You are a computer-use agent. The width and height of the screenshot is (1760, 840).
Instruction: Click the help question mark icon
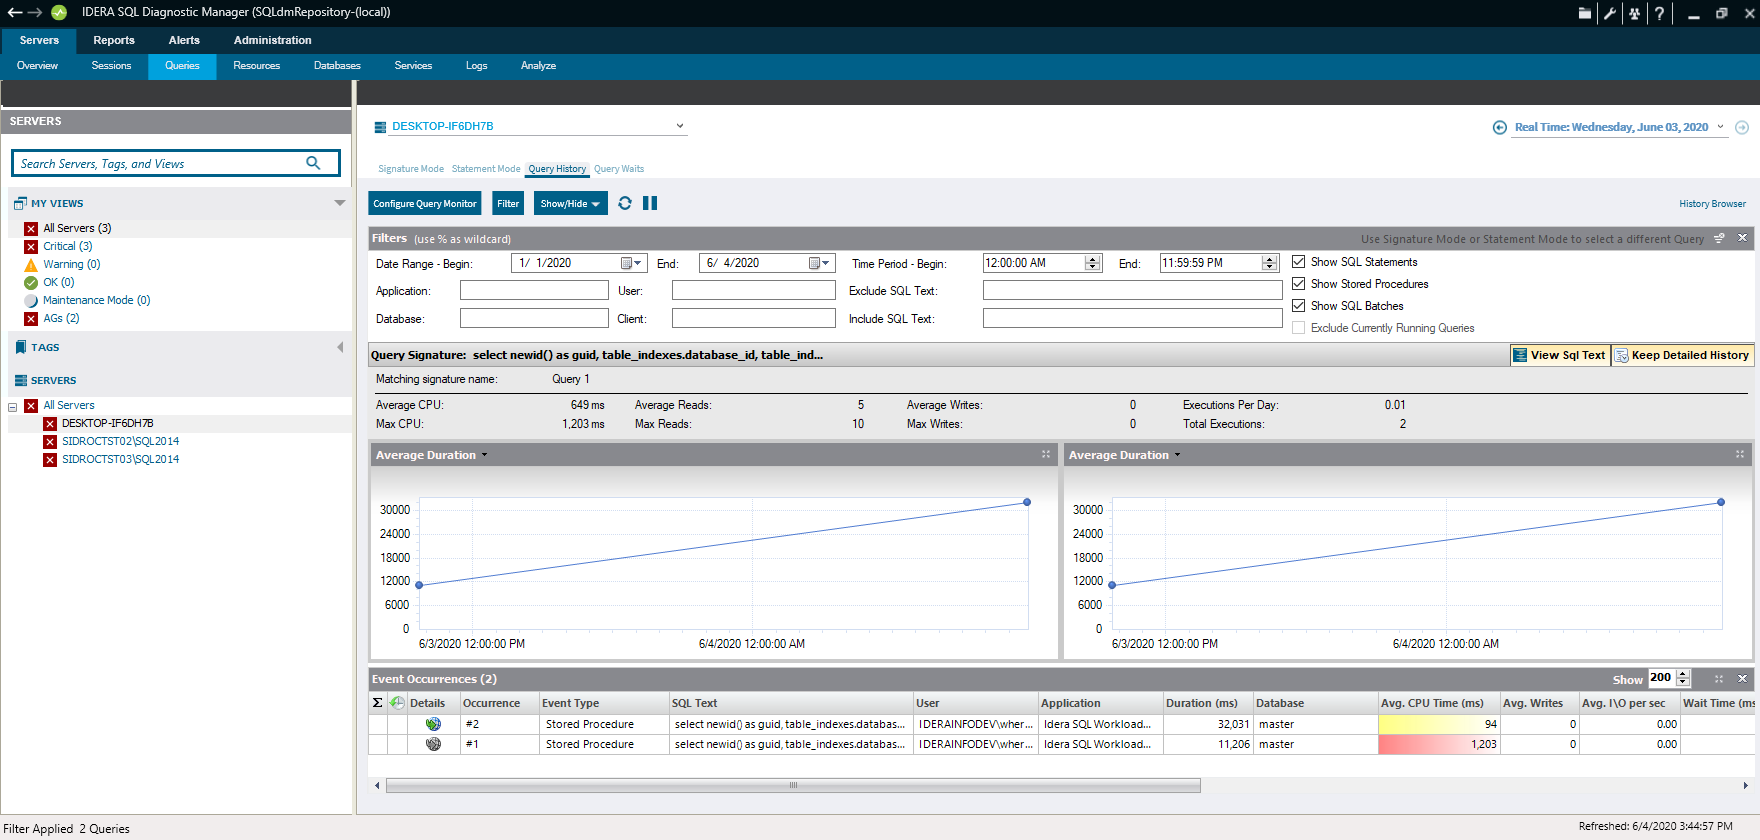pos(1659,13)
